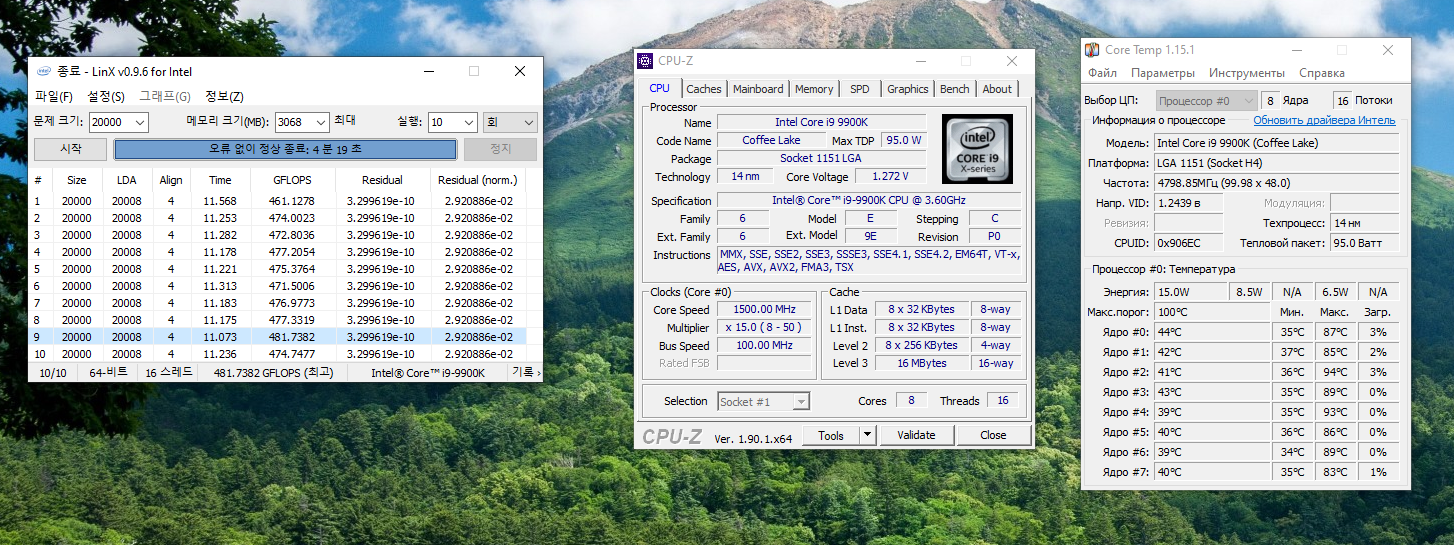Expand the Процессор #0 dropdown in Core Temp
The image size is (1454, 545).
[1207, 101]
